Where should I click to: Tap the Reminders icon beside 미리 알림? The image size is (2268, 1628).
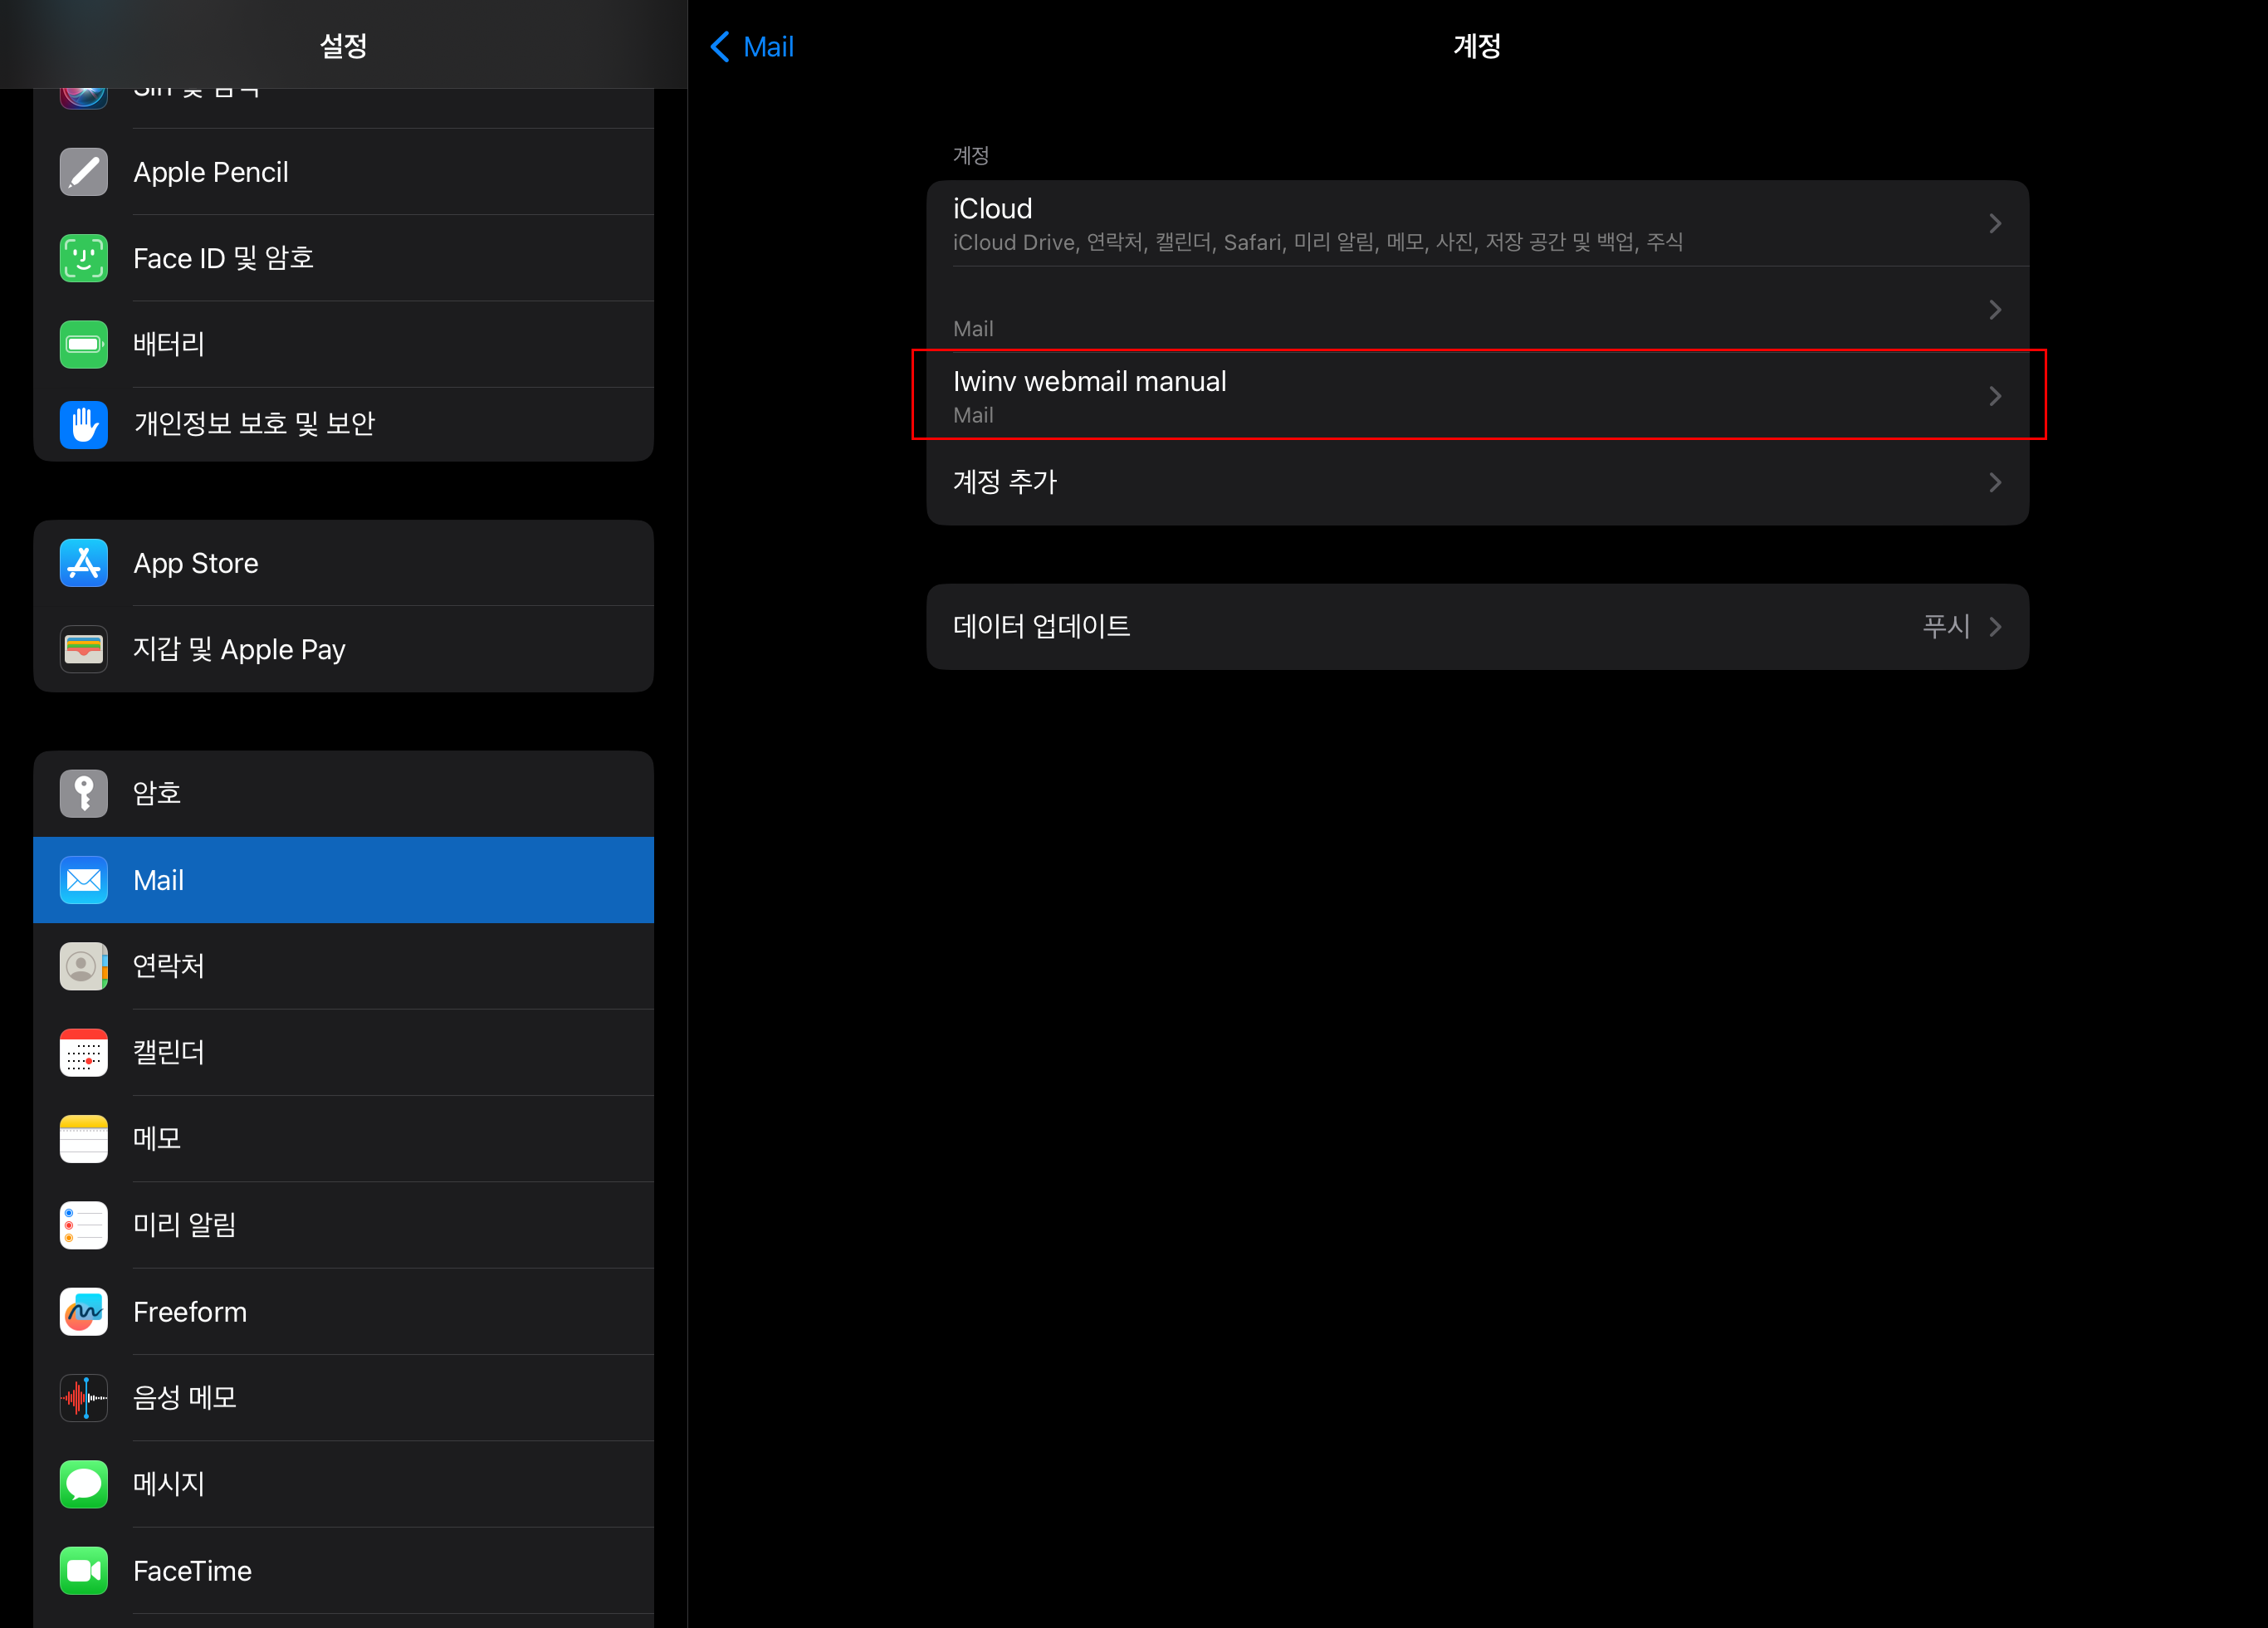click(x=84, y=1225)
